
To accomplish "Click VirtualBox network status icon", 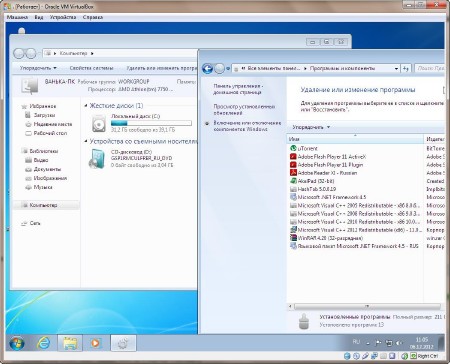I will click(x=374, y=356).
